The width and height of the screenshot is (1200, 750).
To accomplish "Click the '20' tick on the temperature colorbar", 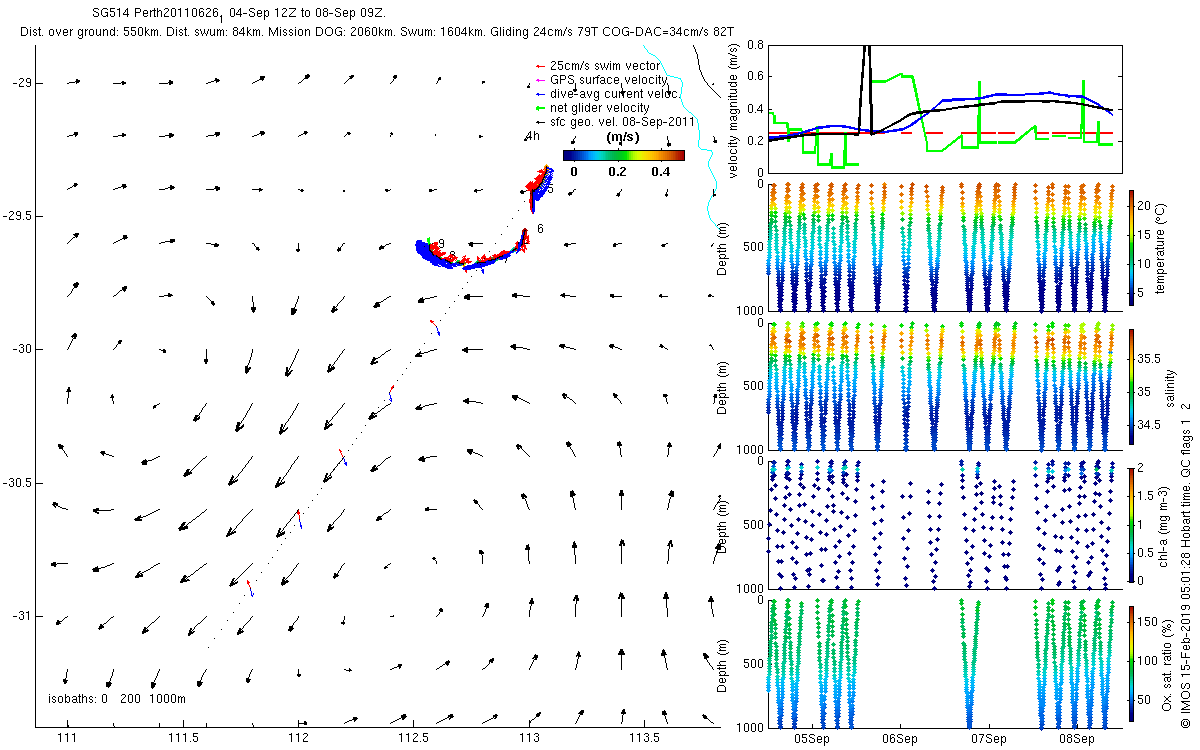I will point(1146,204).
